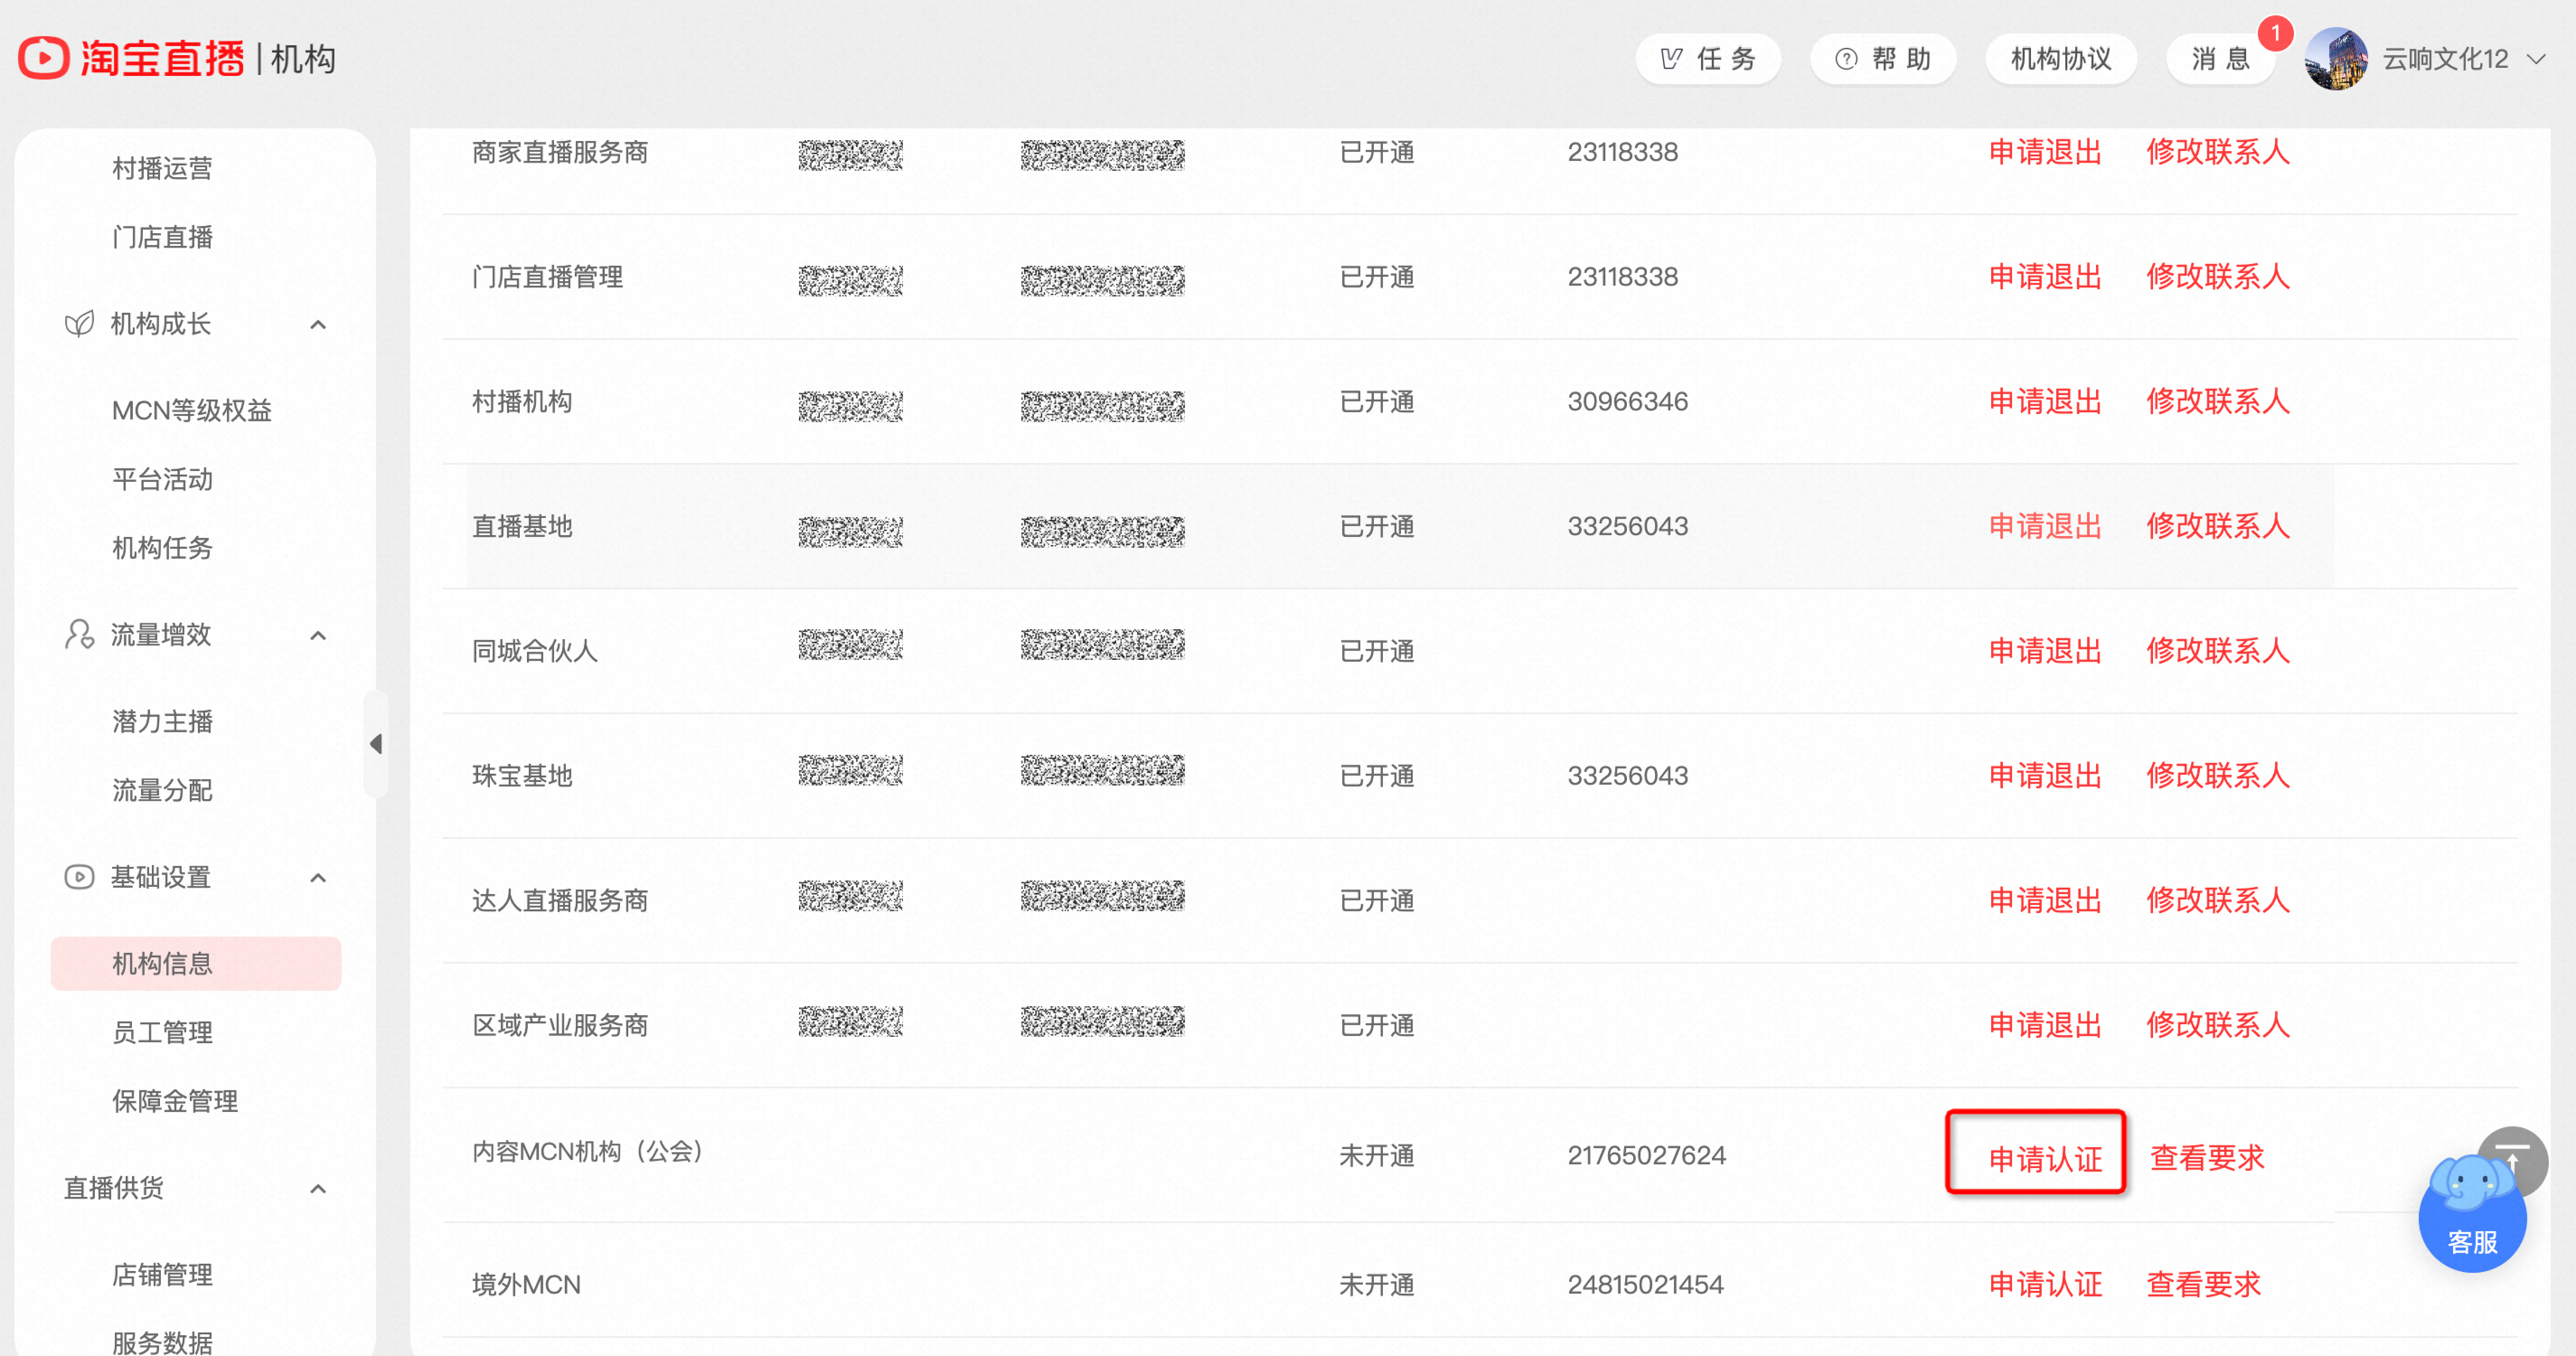This screenshot has width=2576, height=1356.
Task: Open MCN等级权益 in the sidebar
Action: 192,410
